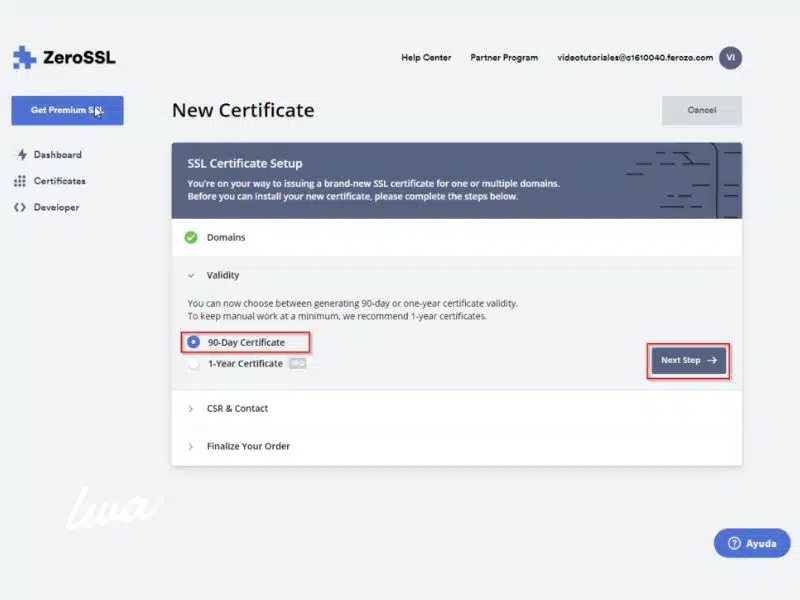The height and width of the screenshot is (600, 800).
Task: Click the arrow inside Next Step button
Action: (x=712, y=360)
